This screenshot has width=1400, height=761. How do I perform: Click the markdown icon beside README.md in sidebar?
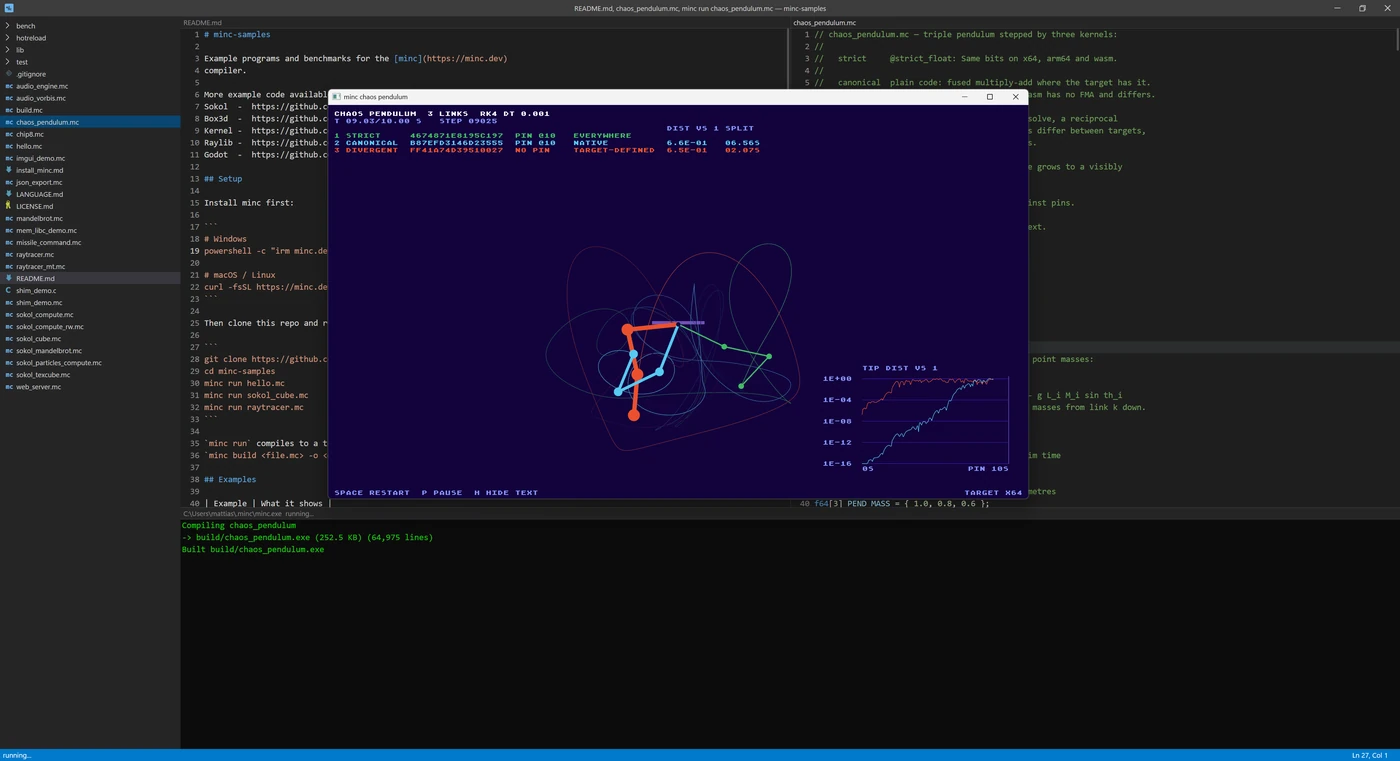(x=9, y=278)
